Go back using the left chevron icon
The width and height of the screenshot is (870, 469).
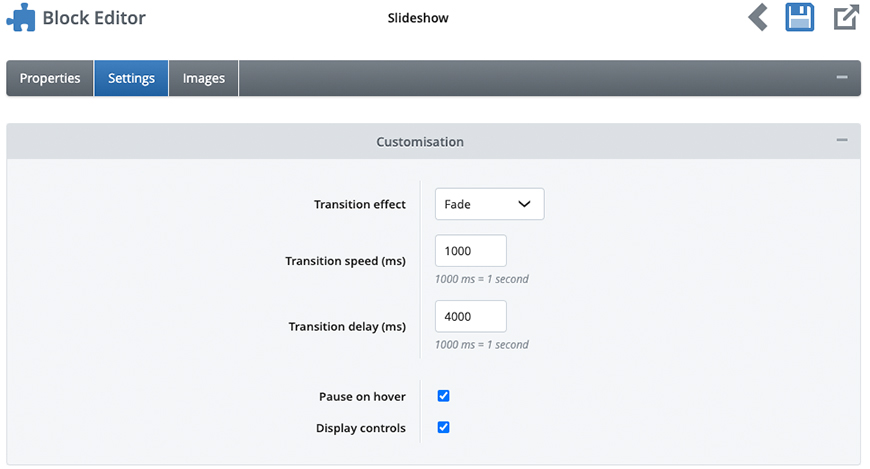(x=758, y=17)
